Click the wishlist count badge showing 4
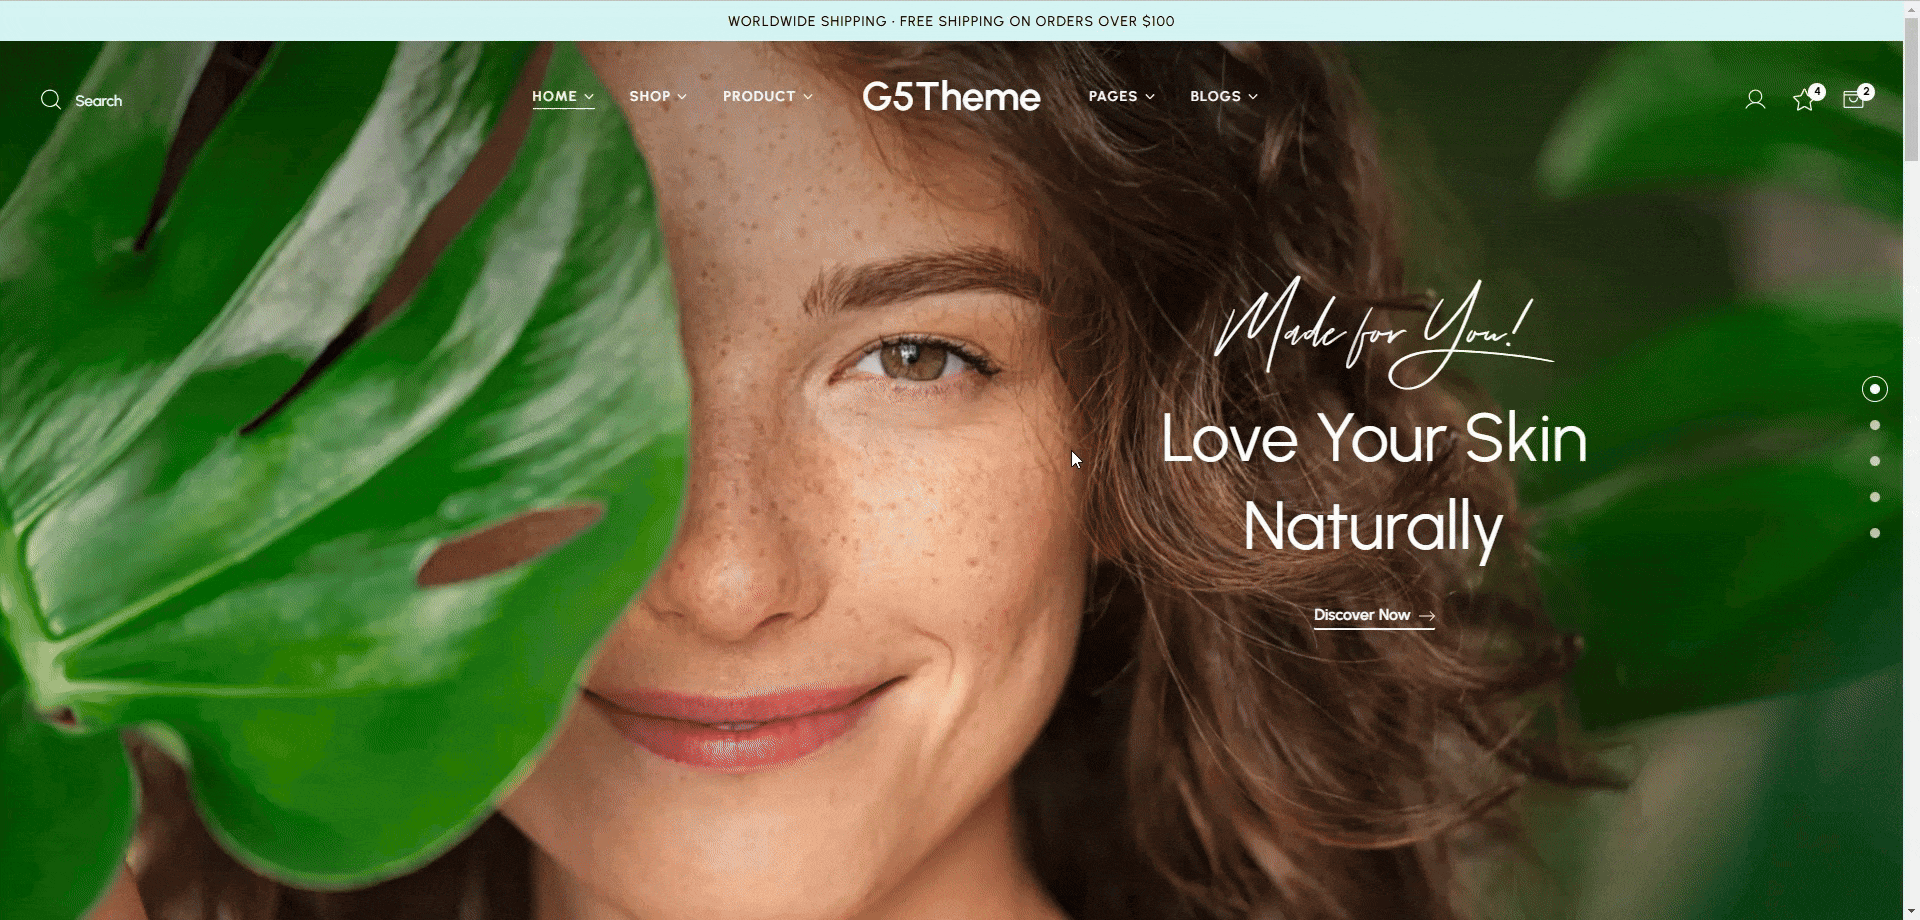 click(1817, 91)
